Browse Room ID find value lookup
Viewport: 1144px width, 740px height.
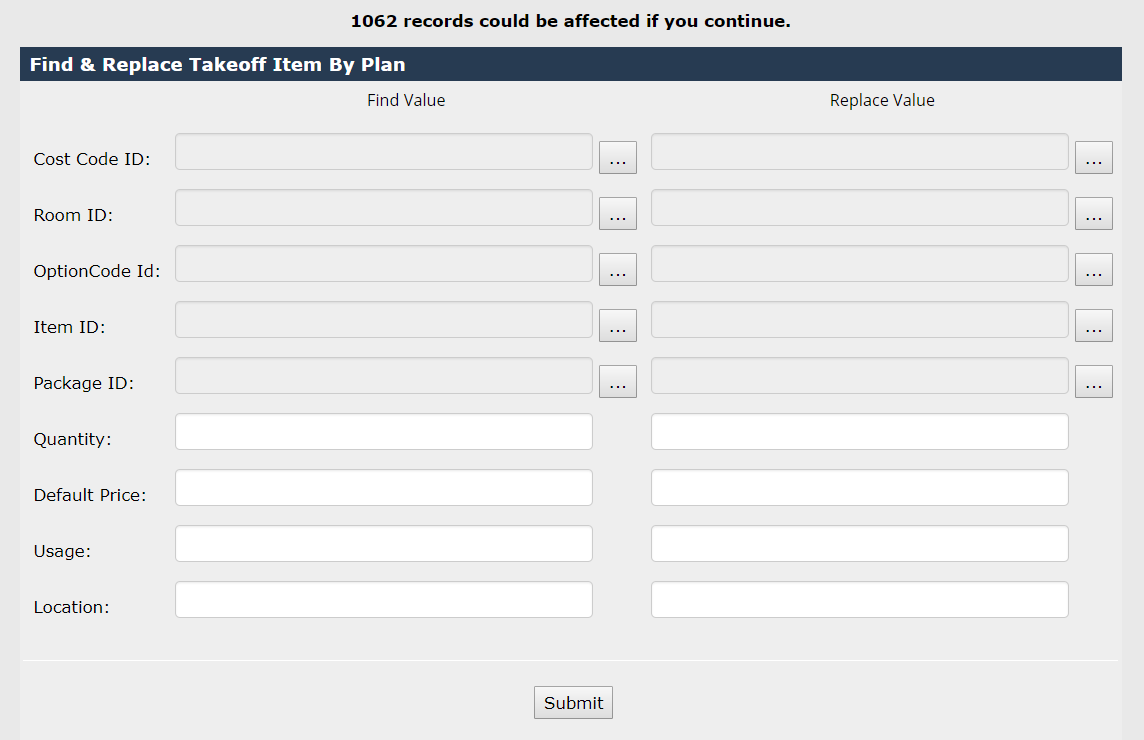[x=617, y=214]
